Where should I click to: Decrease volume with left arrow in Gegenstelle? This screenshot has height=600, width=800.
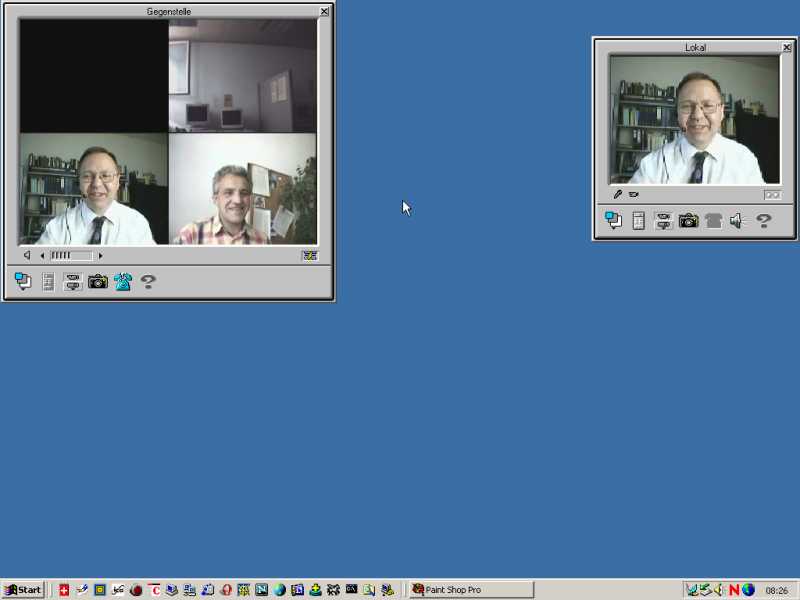click(42, 256)
